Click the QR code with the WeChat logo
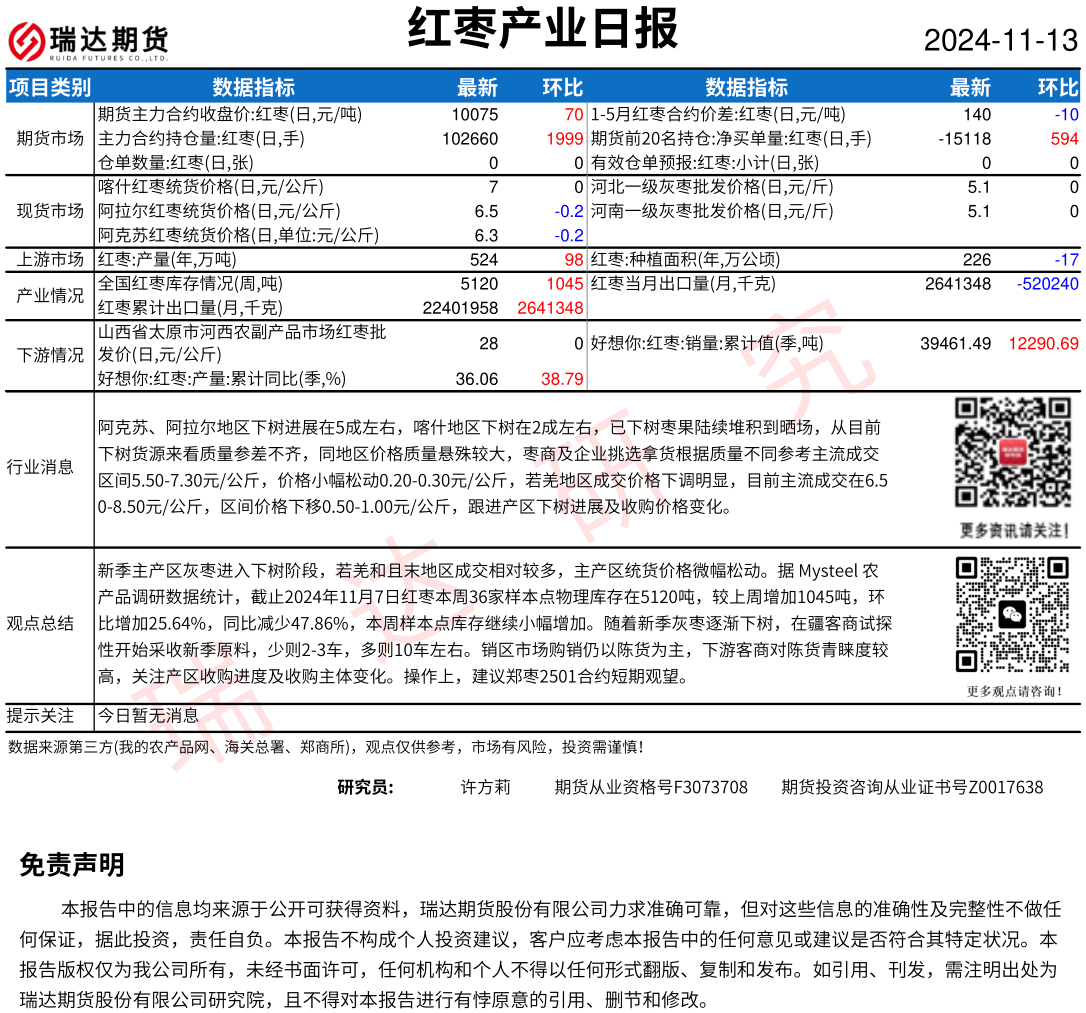Viewport: 1086px width, 1013px height. [x=1011, y=614]
